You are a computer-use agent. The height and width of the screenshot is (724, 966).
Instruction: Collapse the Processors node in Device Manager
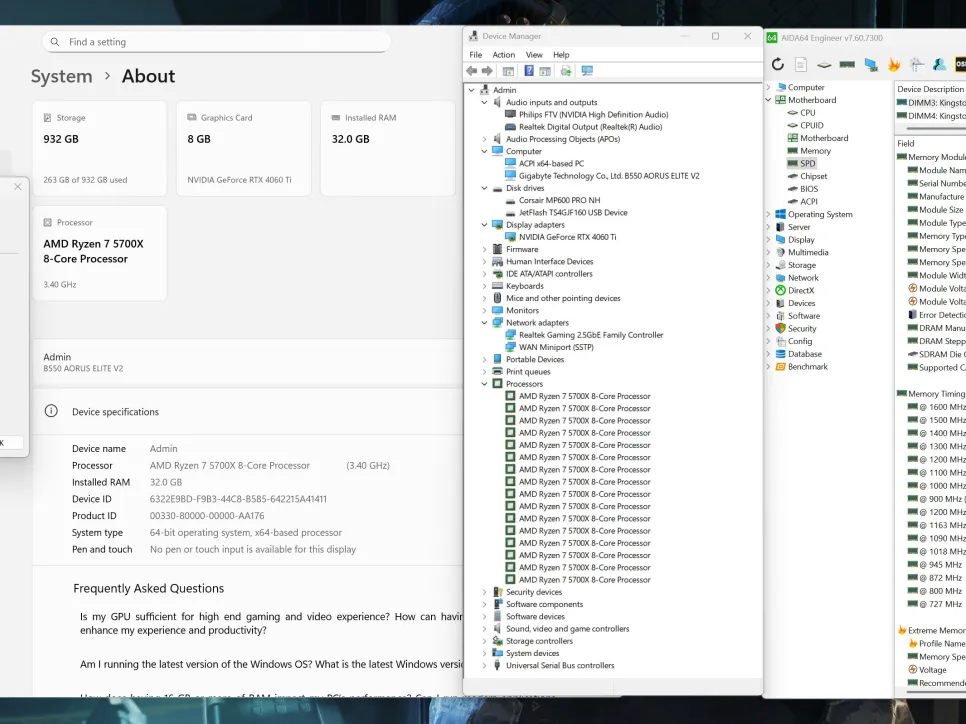484,384
